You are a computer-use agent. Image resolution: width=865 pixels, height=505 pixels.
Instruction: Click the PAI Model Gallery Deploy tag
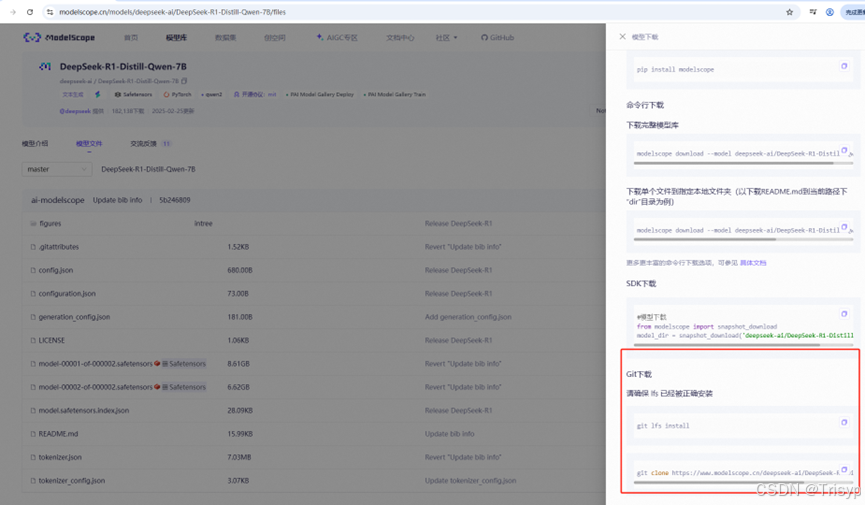pyautogui.click(x=320, y=94)
